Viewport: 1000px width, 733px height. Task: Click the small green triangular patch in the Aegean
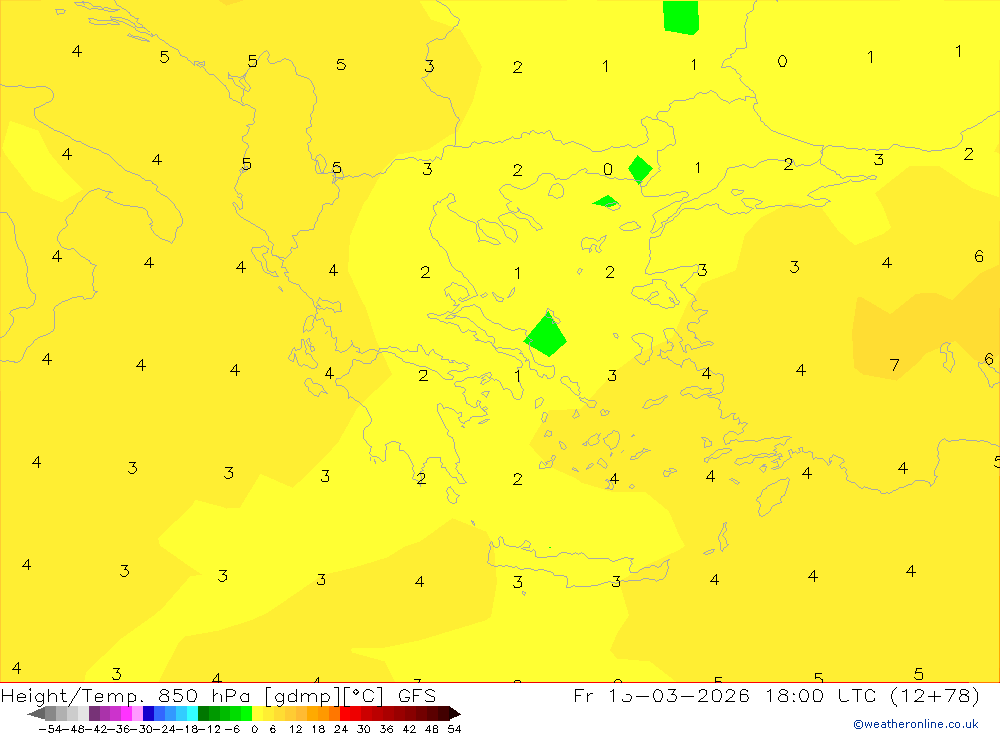click(606, 202)
